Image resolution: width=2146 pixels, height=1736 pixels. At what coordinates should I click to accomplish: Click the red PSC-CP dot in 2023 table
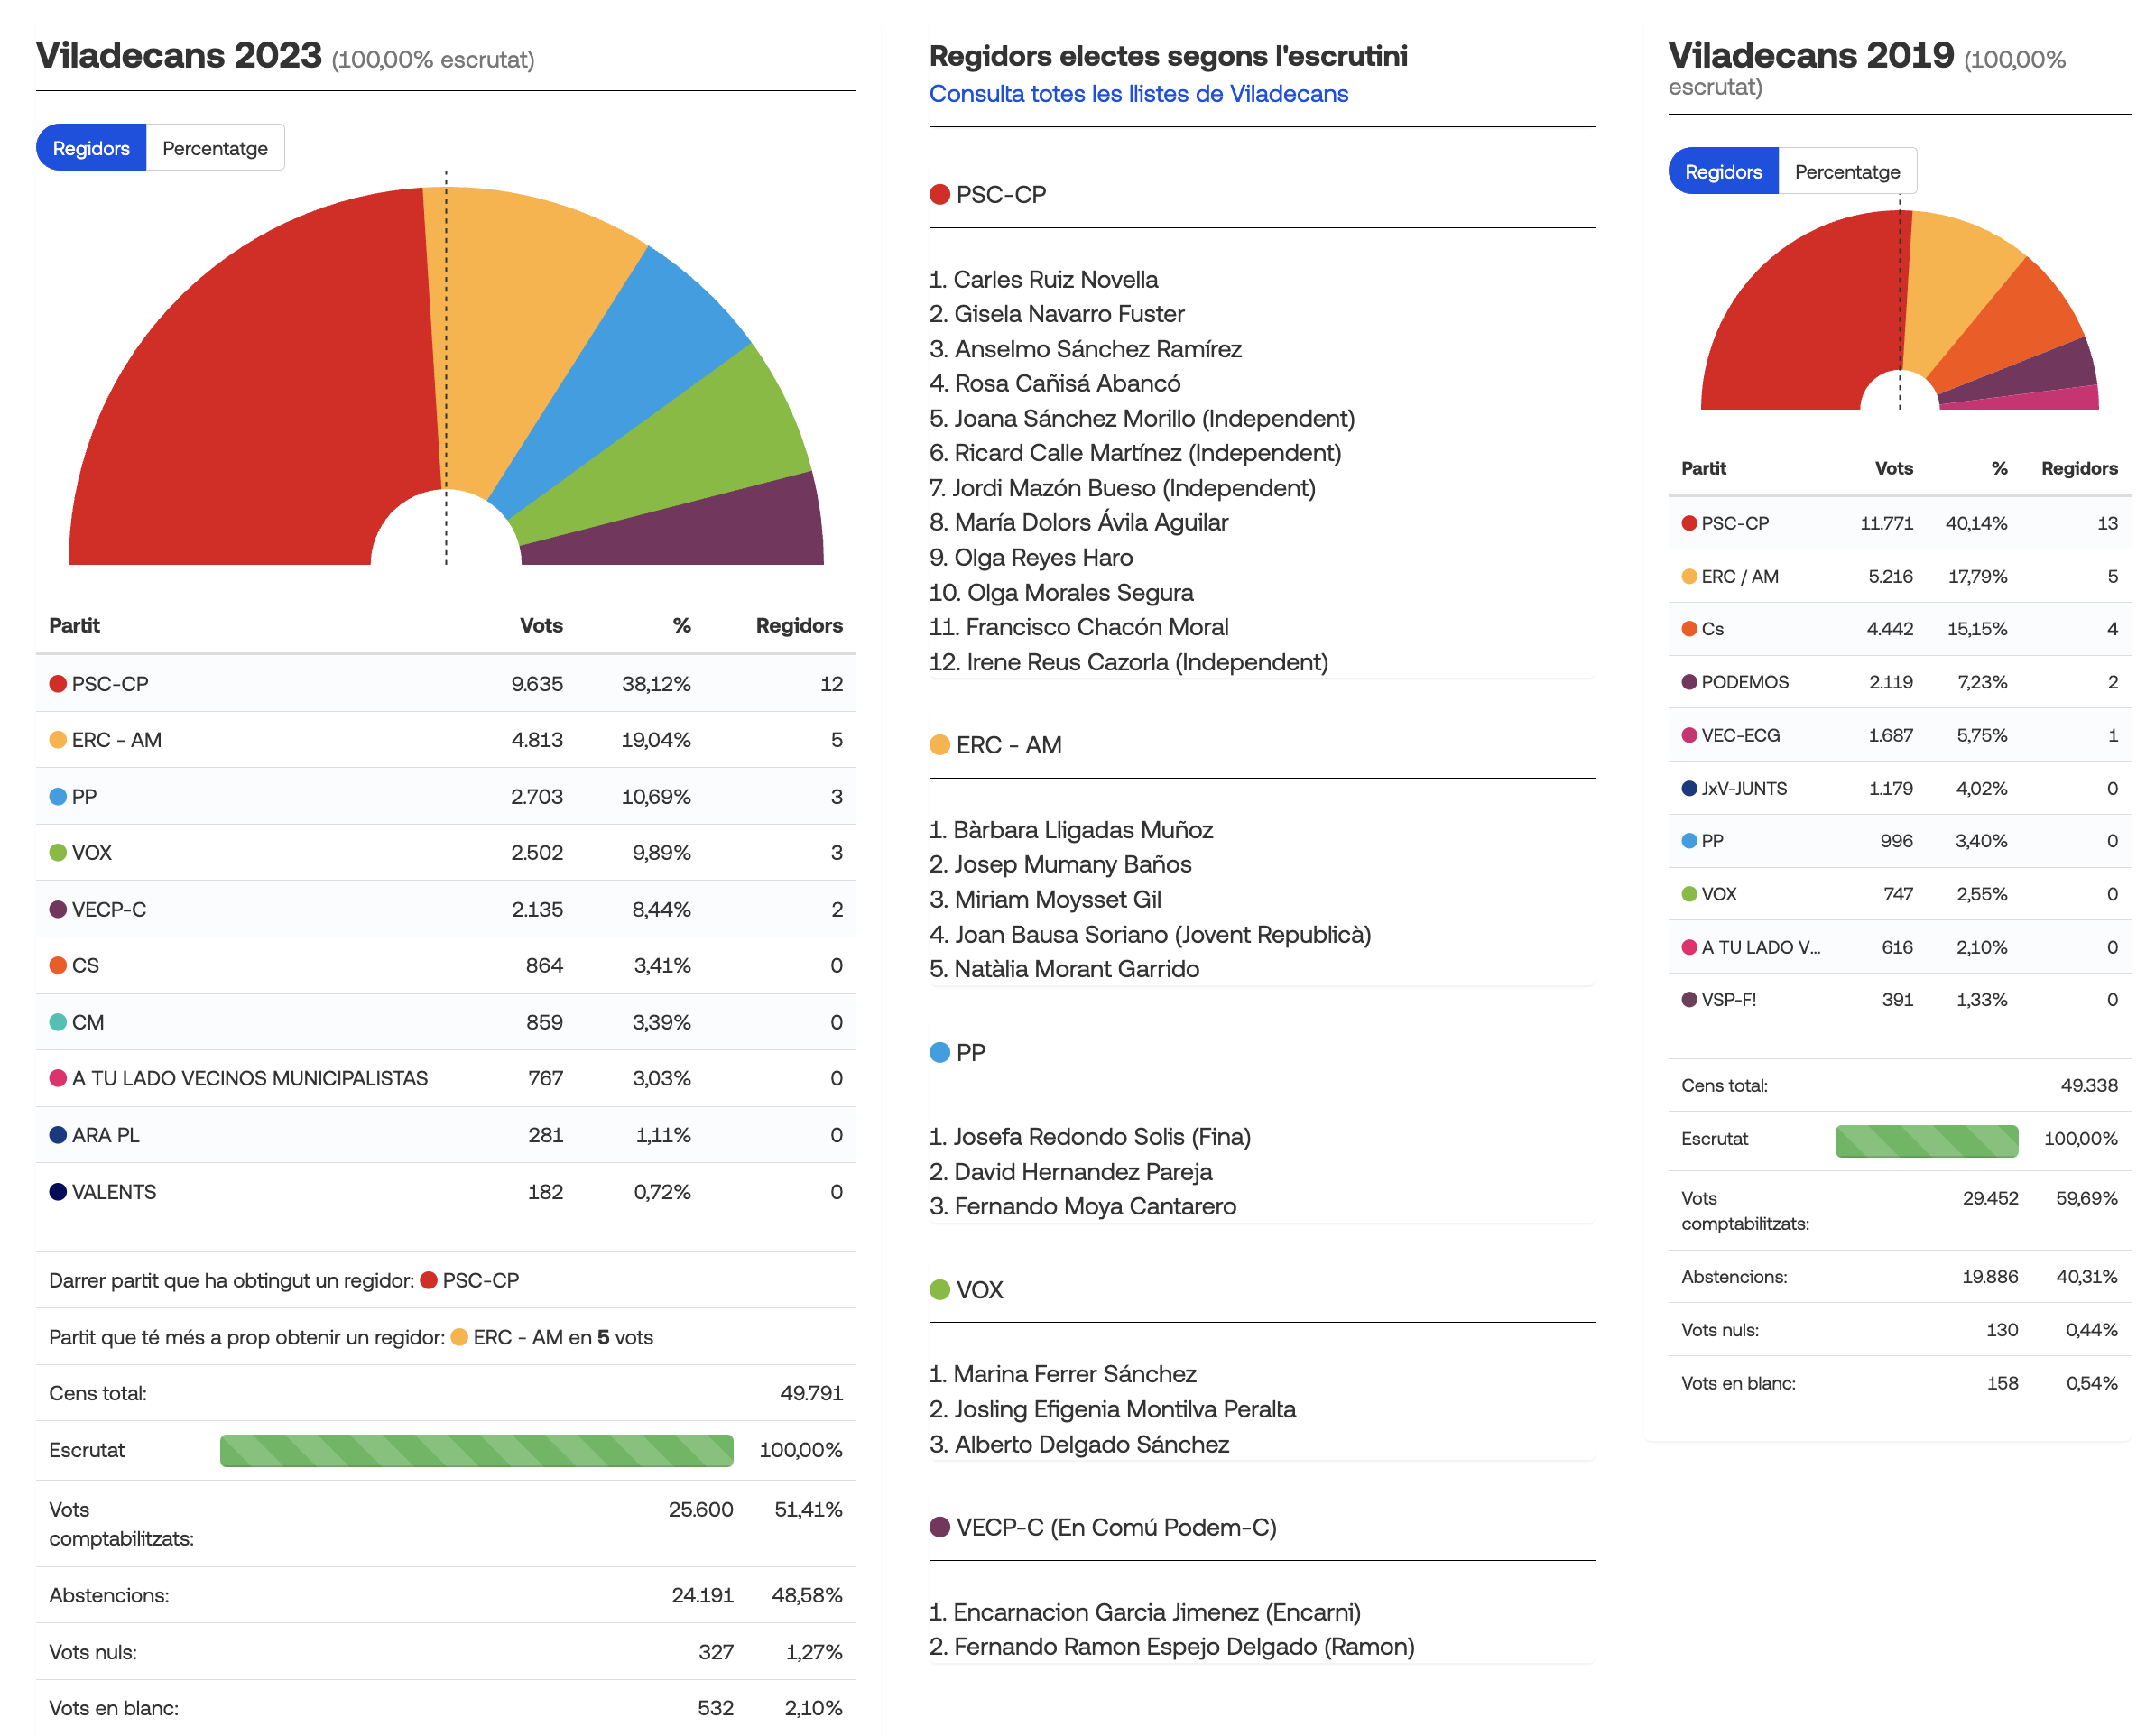point(58,683)
